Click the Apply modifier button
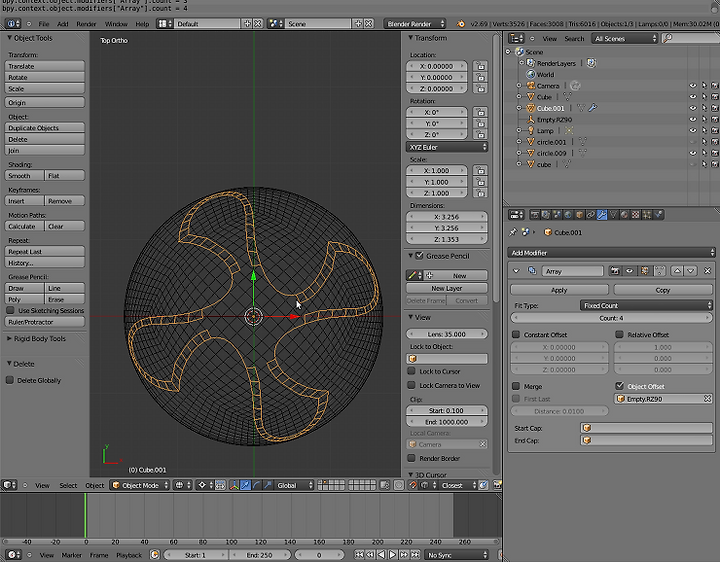This screenshot has height=562, width=720. click(559, 290)
